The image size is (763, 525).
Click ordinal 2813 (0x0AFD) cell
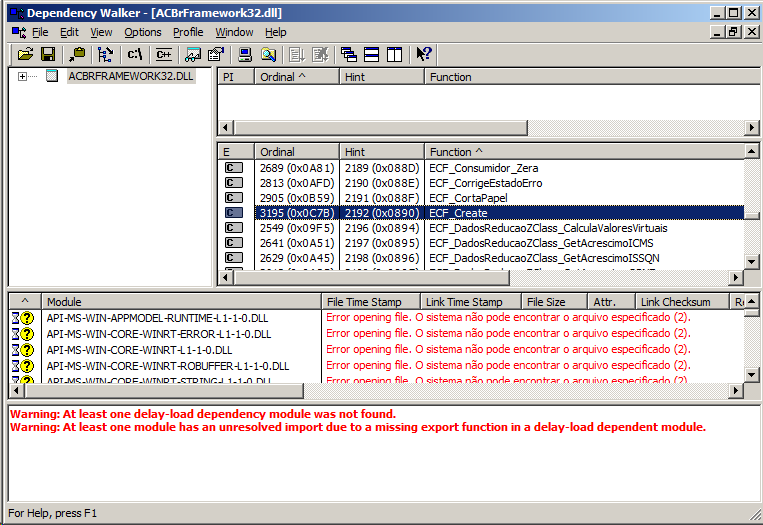[297, 183]
